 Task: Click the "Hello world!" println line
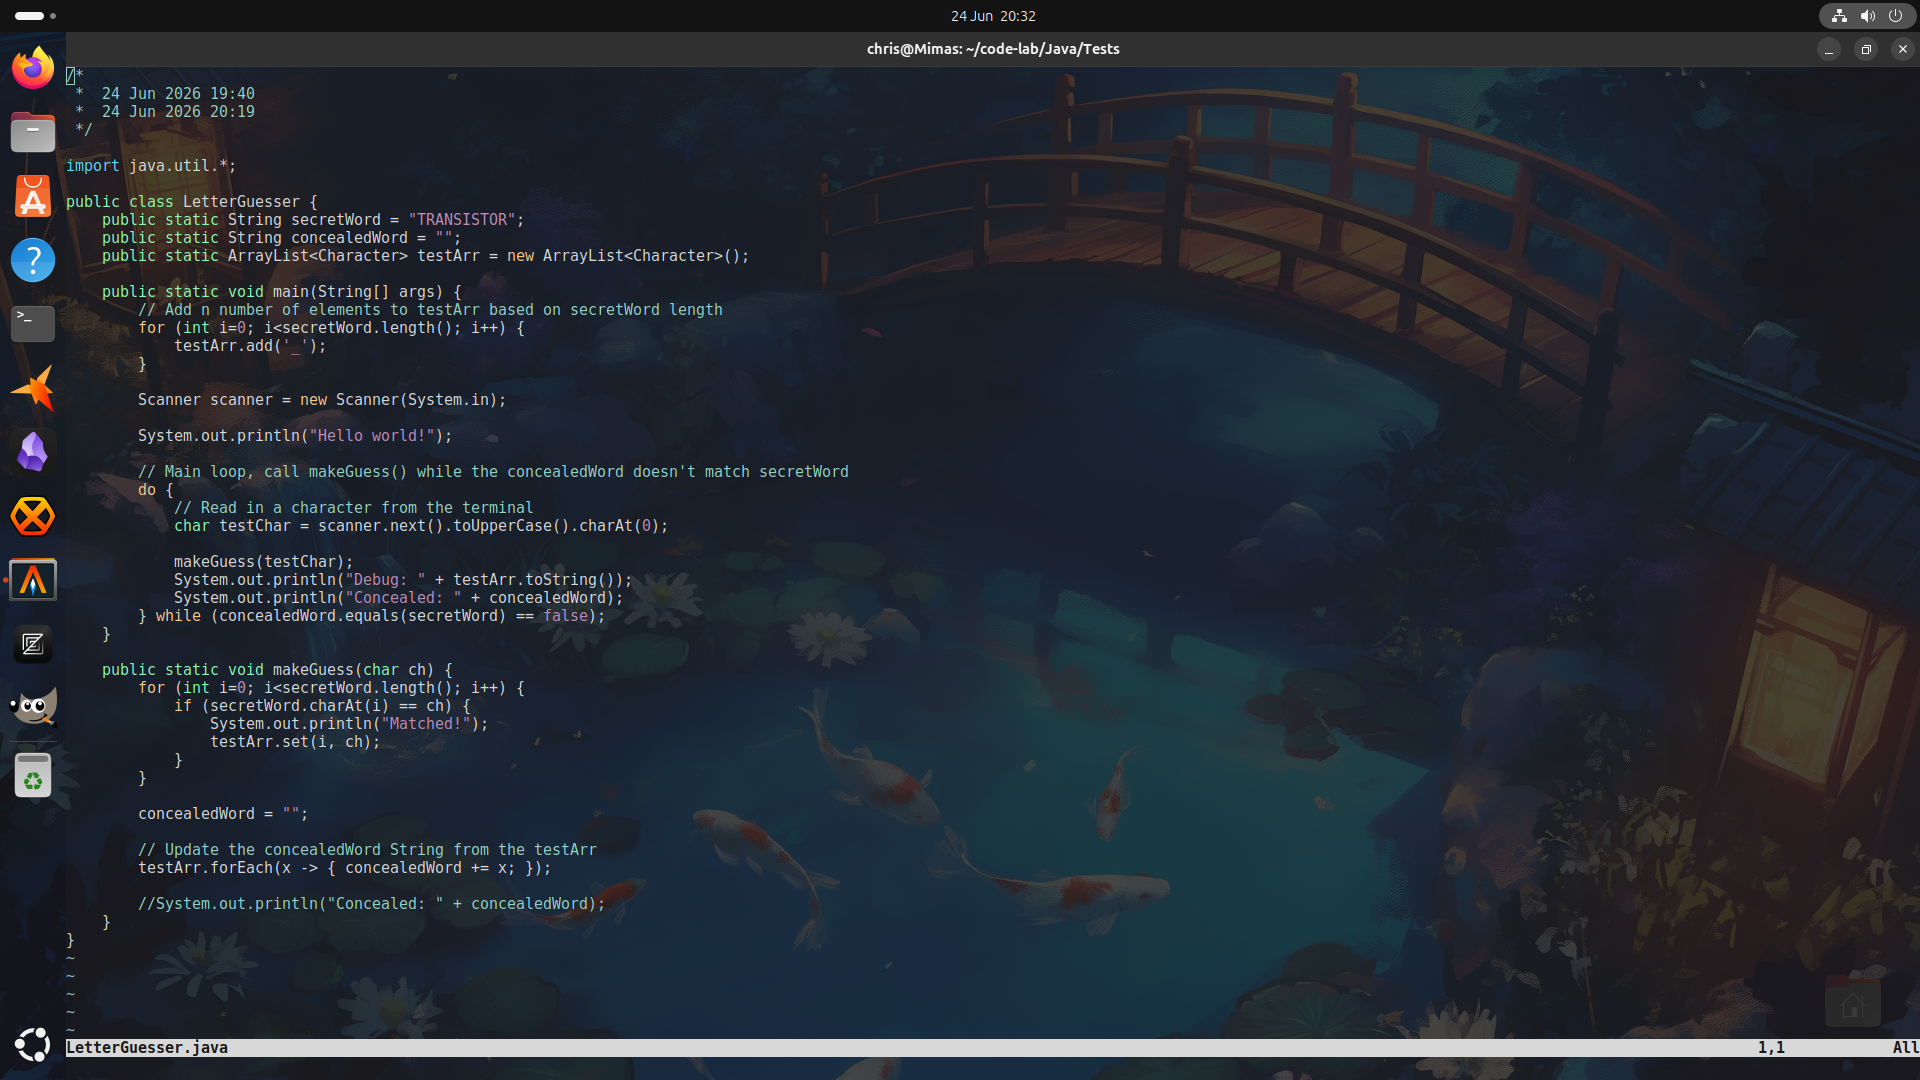click(295, 436)
